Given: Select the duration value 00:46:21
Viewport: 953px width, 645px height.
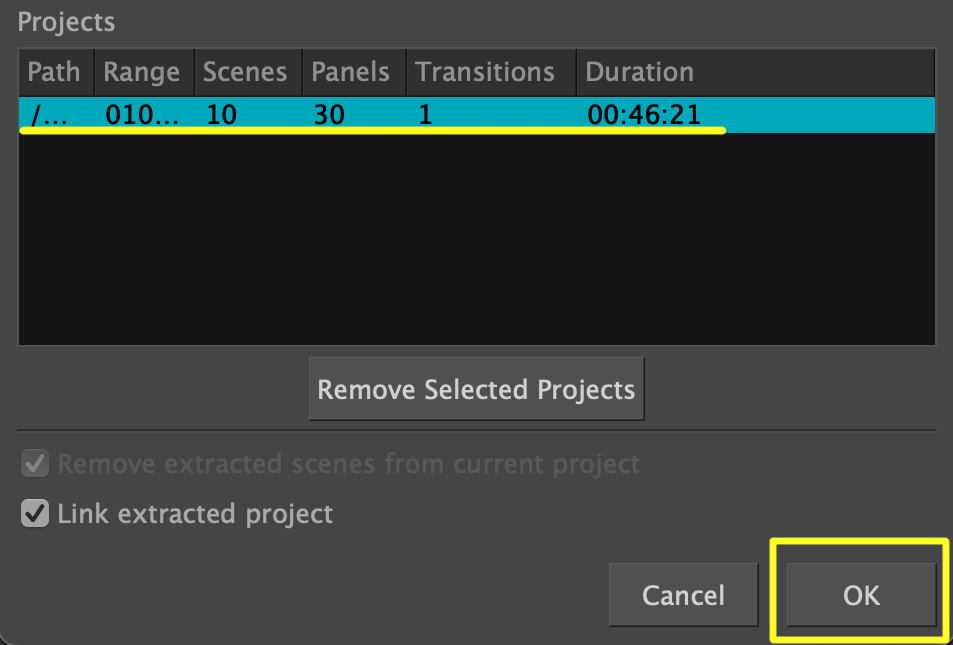Looking at the screenshot, I should tap(644, 114).
